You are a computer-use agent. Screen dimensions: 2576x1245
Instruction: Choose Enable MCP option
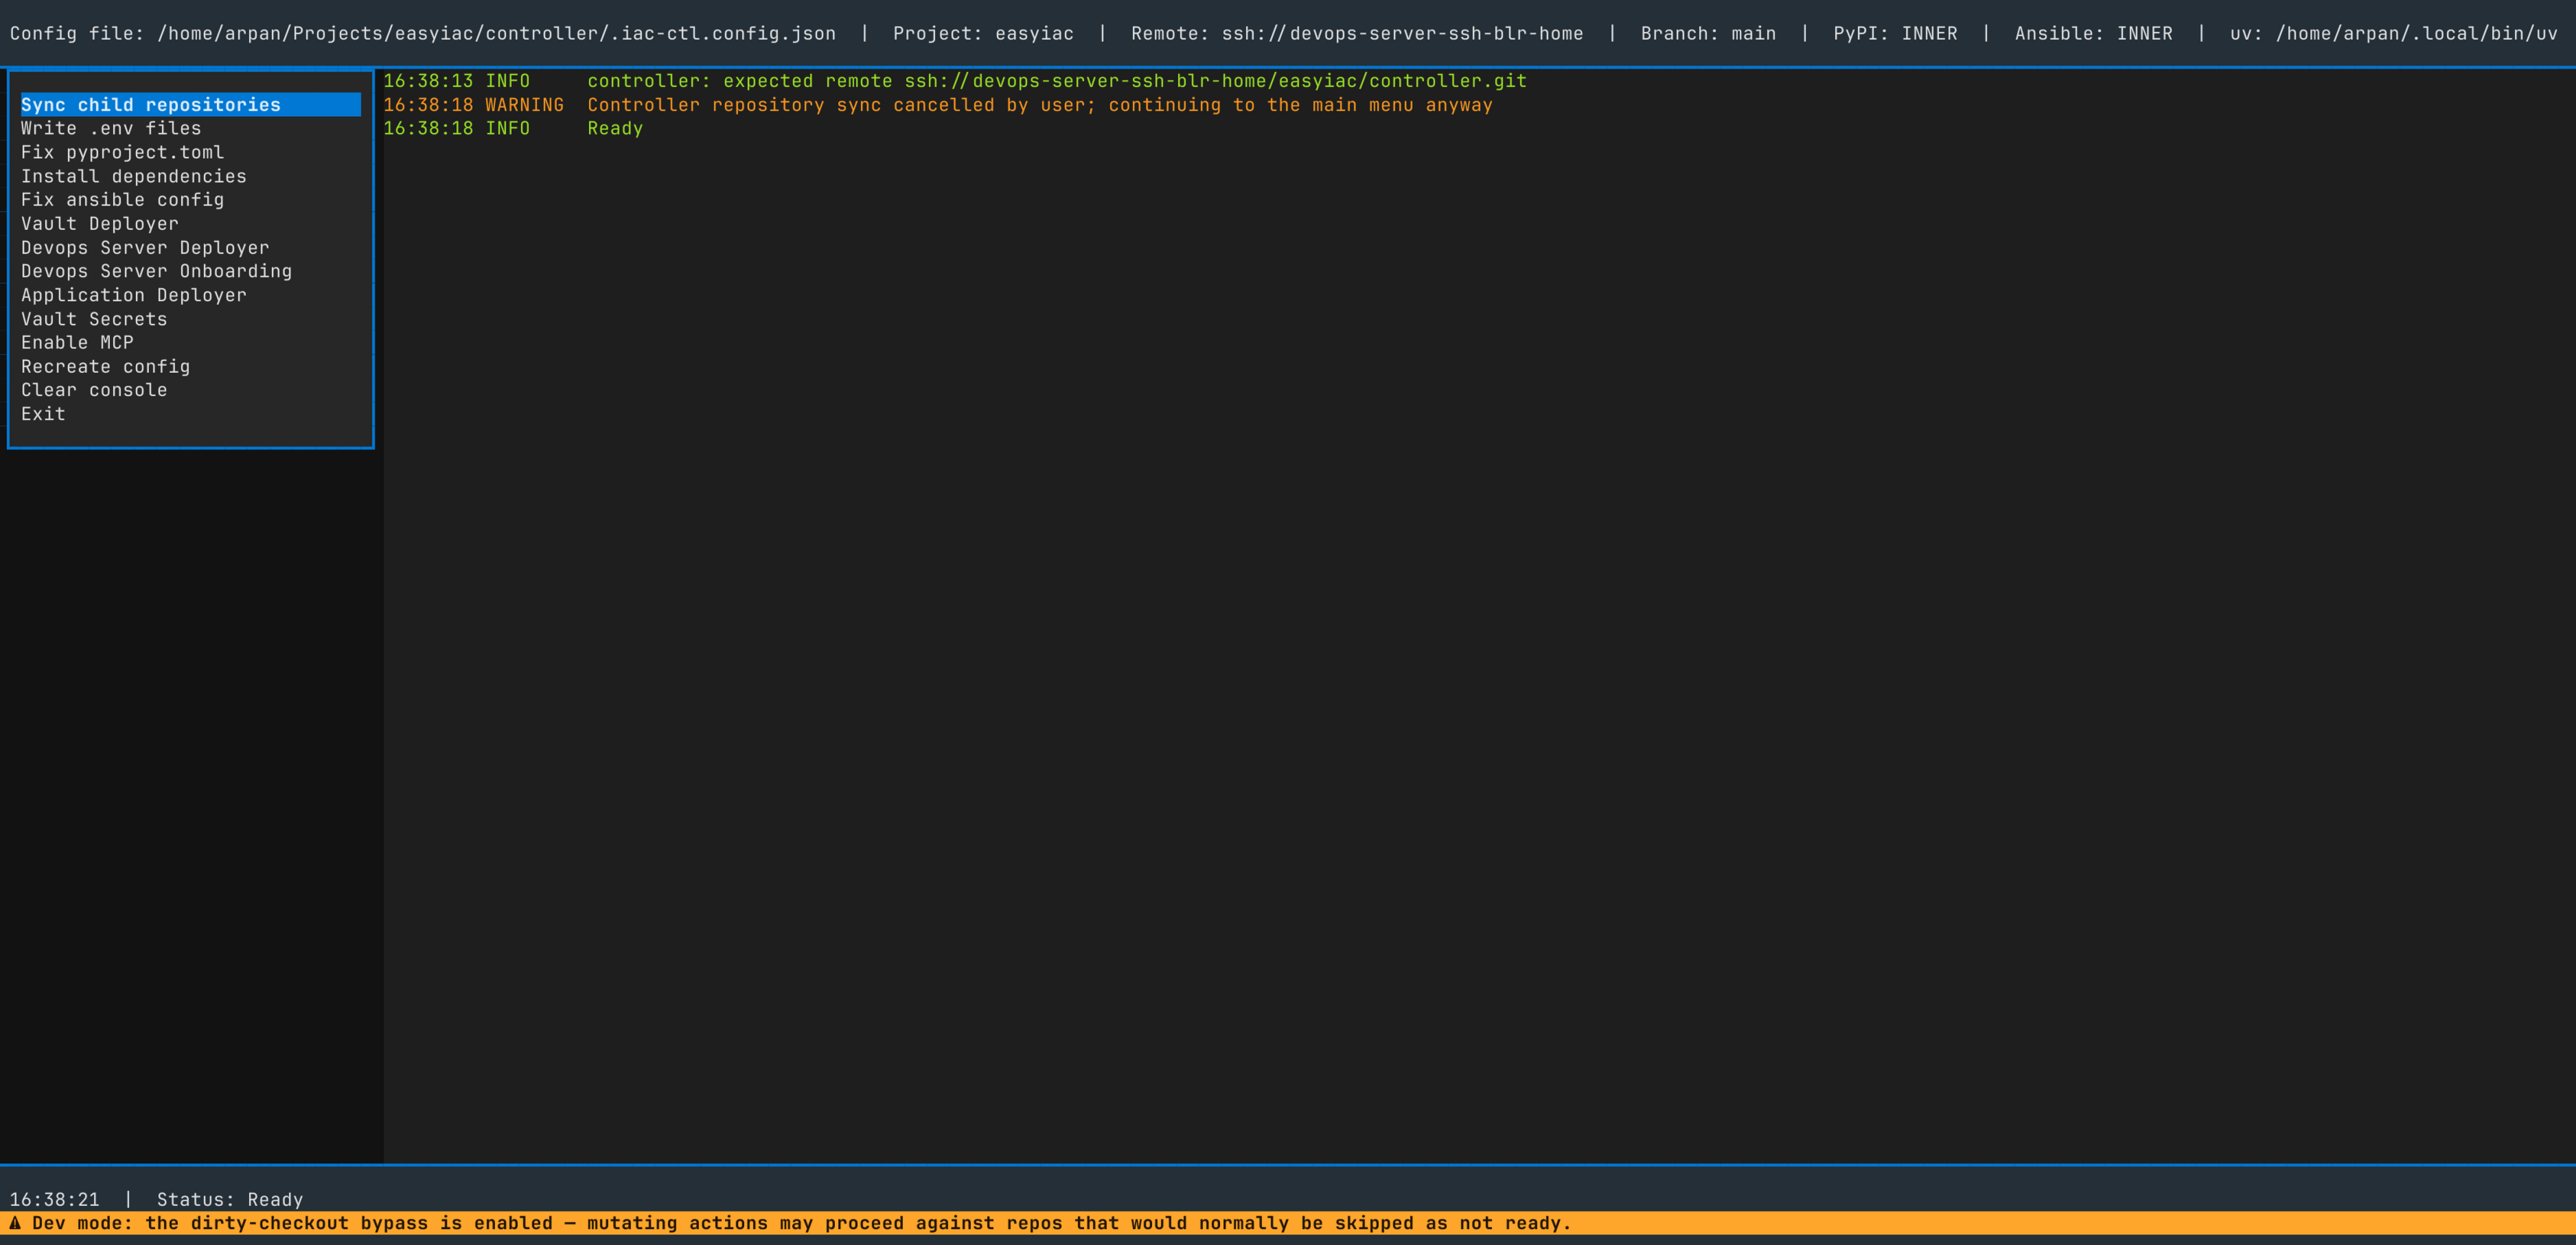190,343
